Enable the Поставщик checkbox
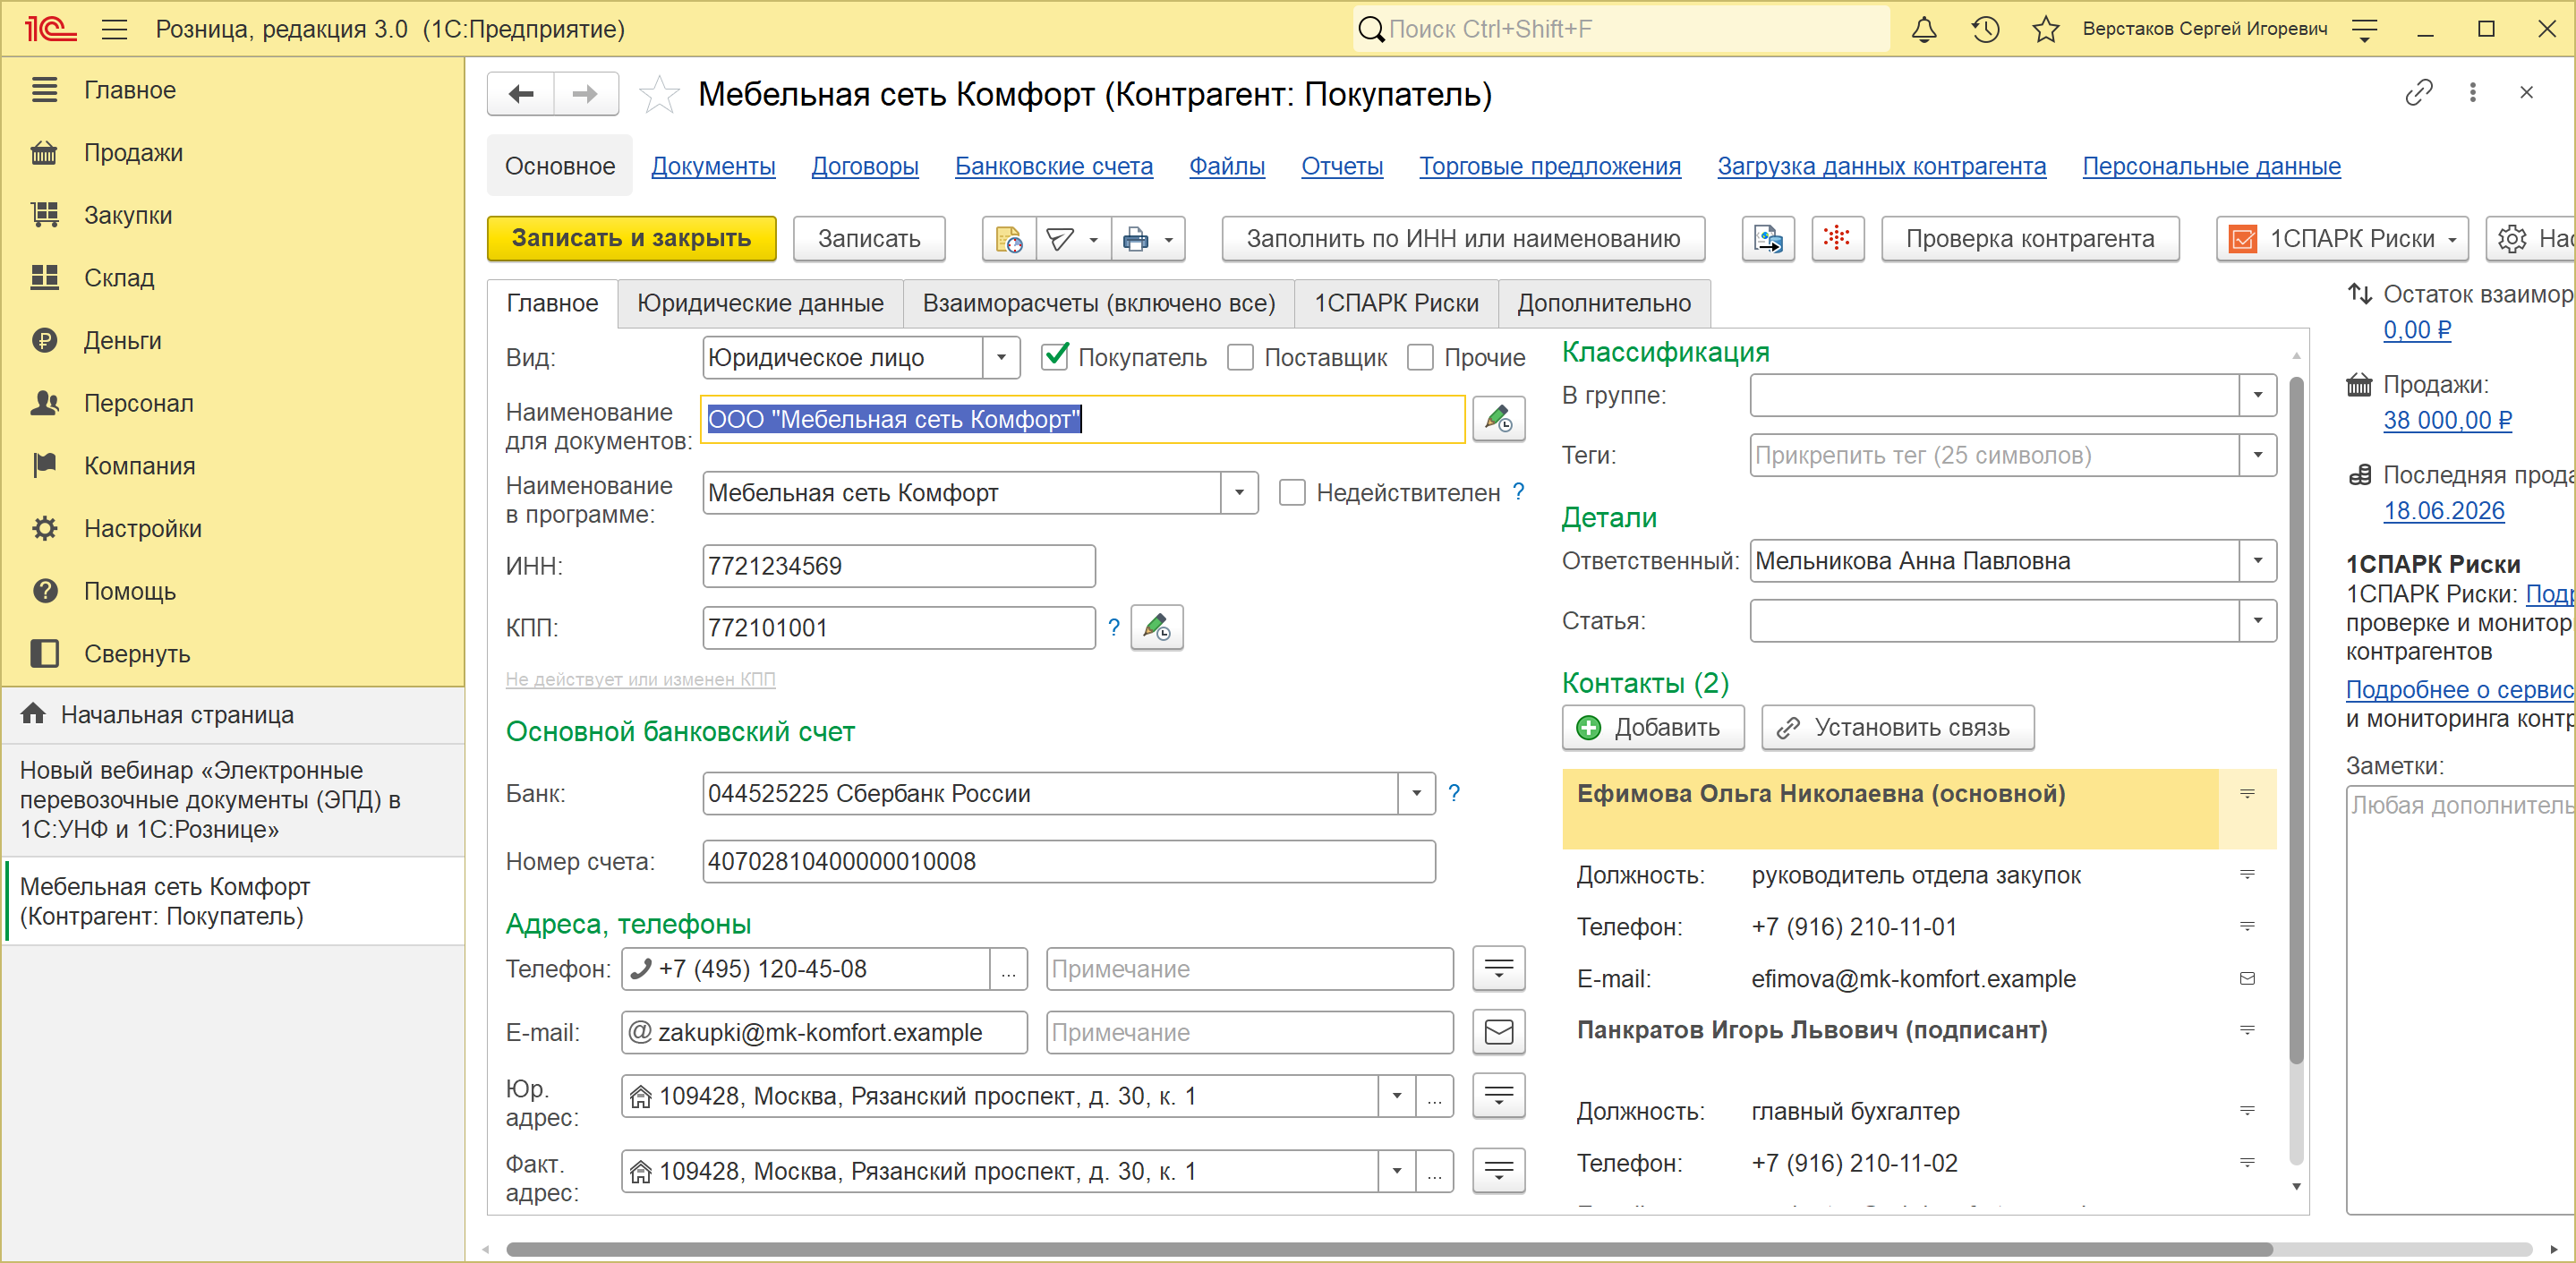This screenshot has width=2576, height=1263. (x=1240, y=357)
